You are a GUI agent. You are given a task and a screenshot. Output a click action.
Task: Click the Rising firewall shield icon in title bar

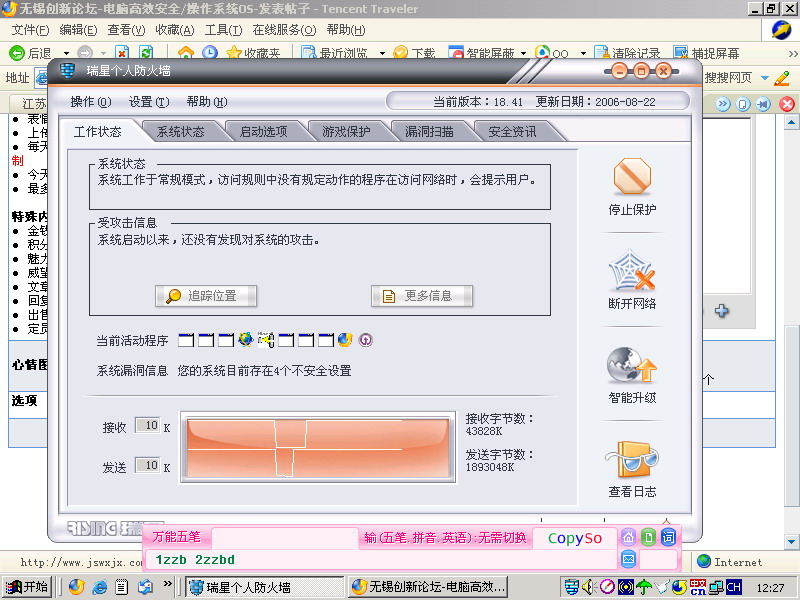coord(68,70)
